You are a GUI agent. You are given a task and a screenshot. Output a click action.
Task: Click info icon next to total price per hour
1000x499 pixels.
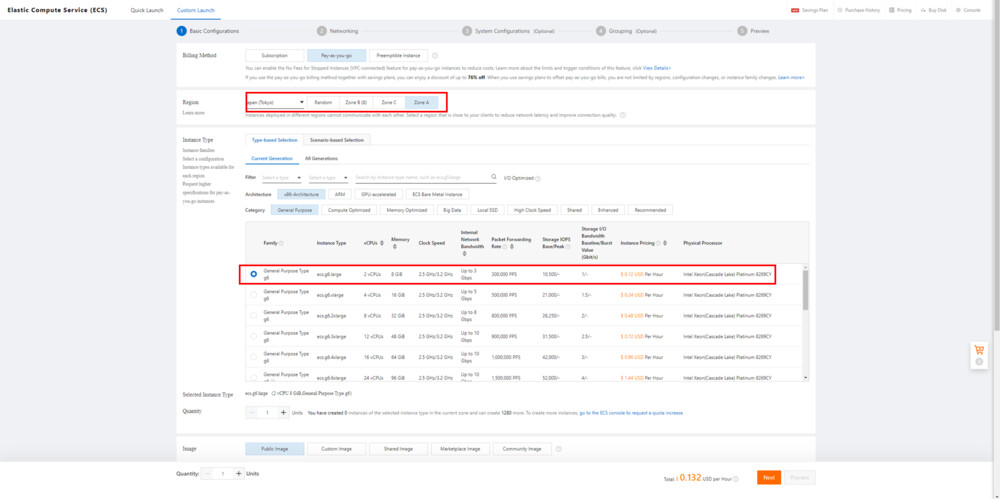pos(736,479)
